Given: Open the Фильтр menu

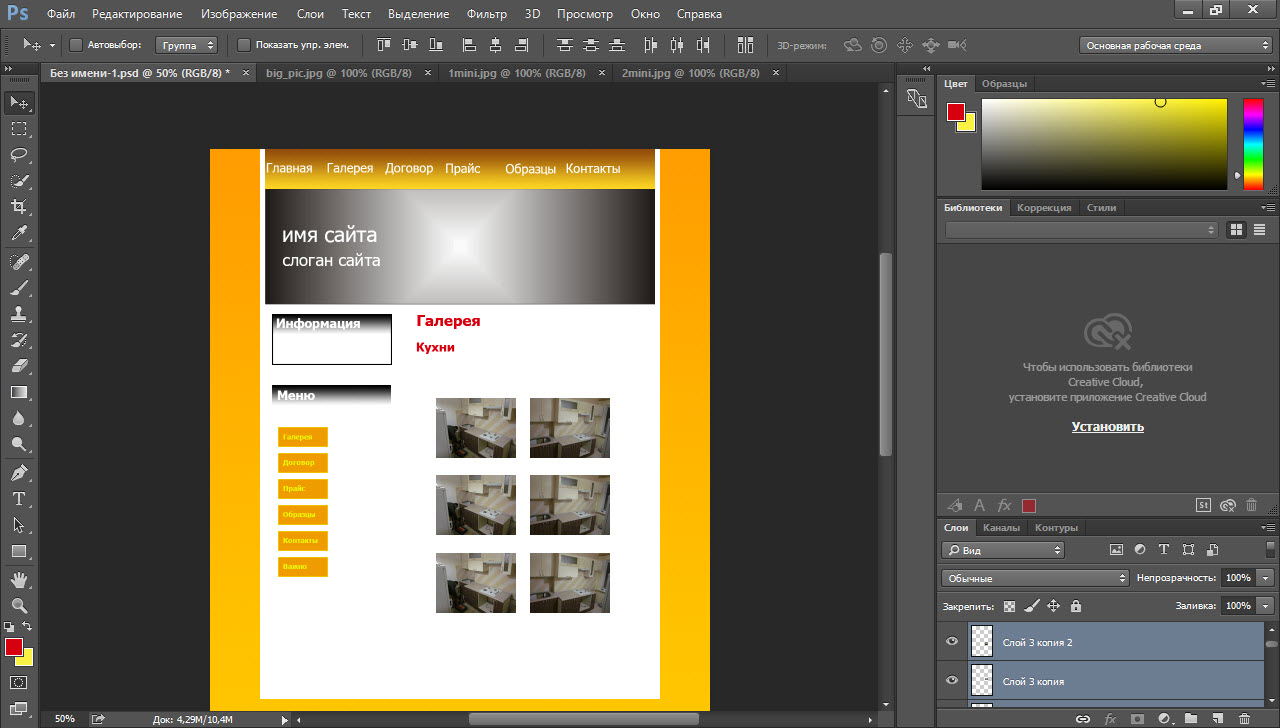Looking at the screenshot, I should point(486,14).
